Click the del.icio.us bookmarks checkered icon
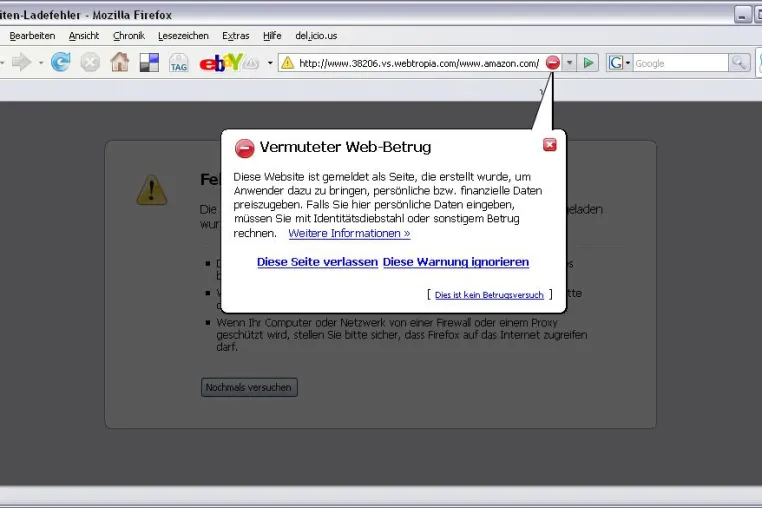This screenshot has width=762, height=508. click(x=149, y=63)
